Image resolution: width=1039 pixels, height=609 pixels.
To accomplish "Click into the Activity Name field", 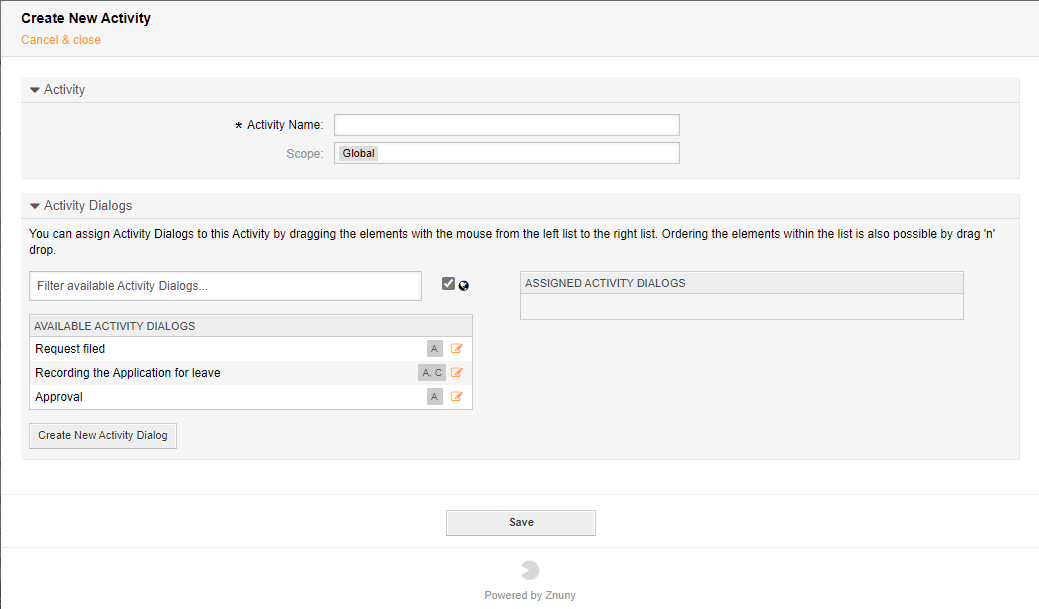I will coord(506,124).
